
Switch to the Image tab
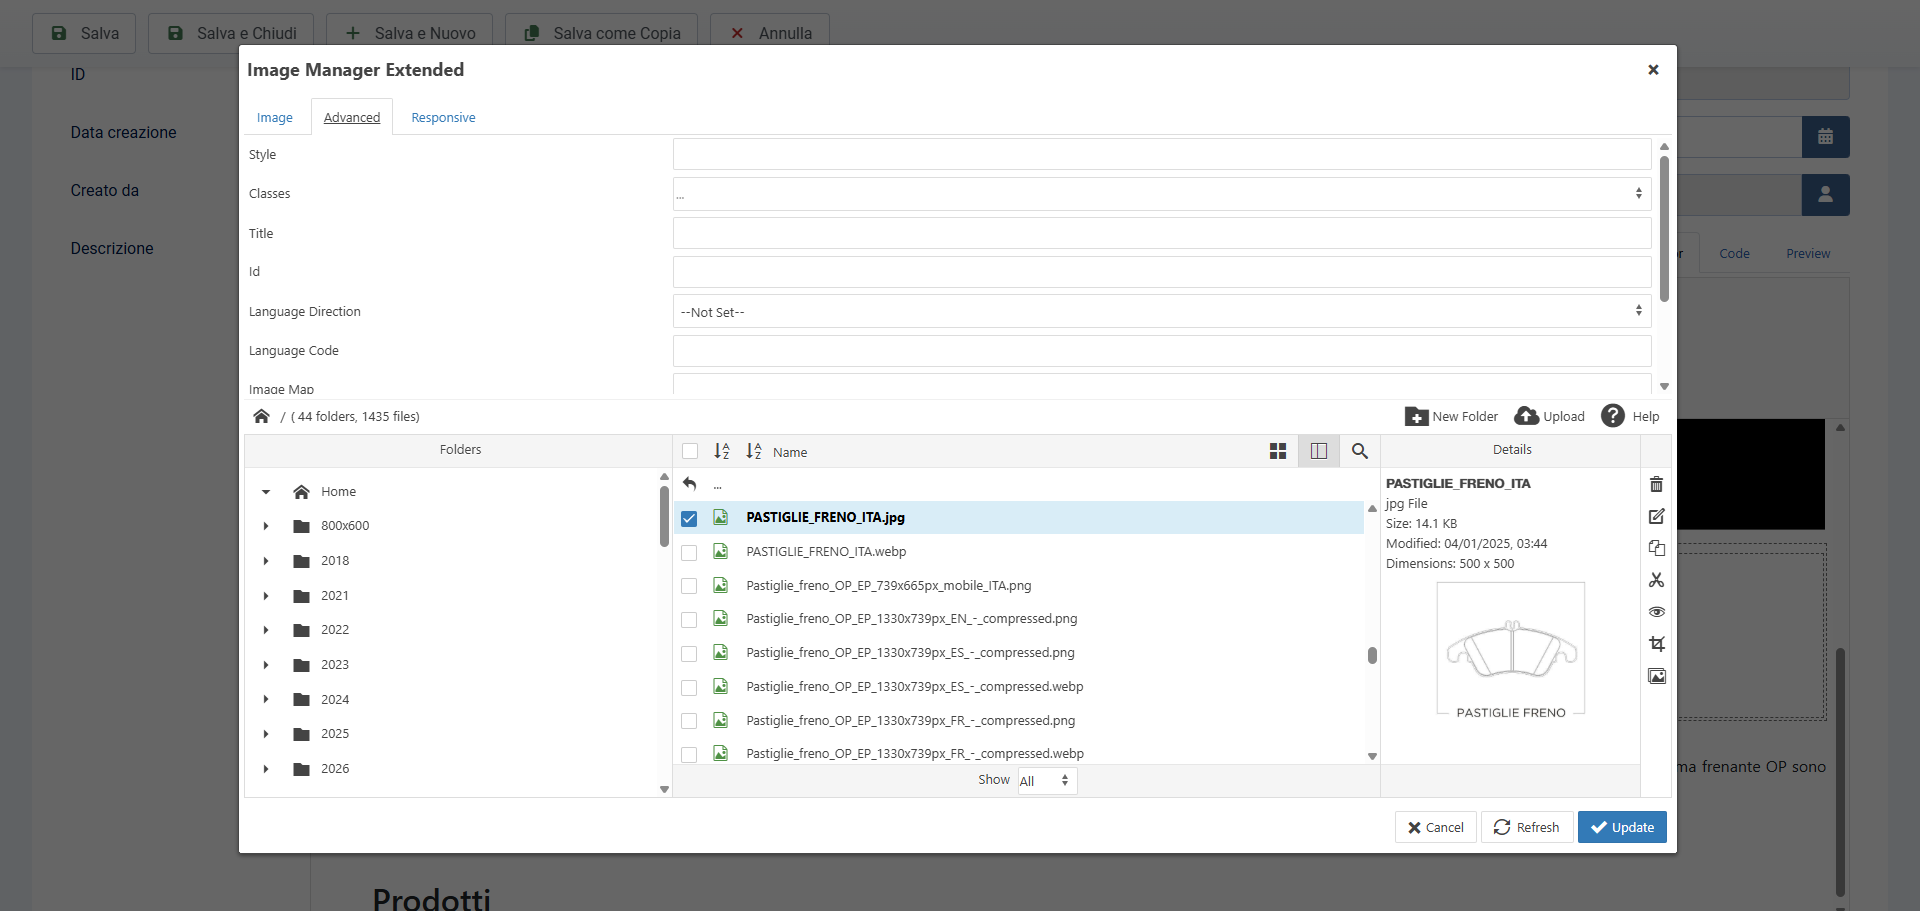point(274,118)
